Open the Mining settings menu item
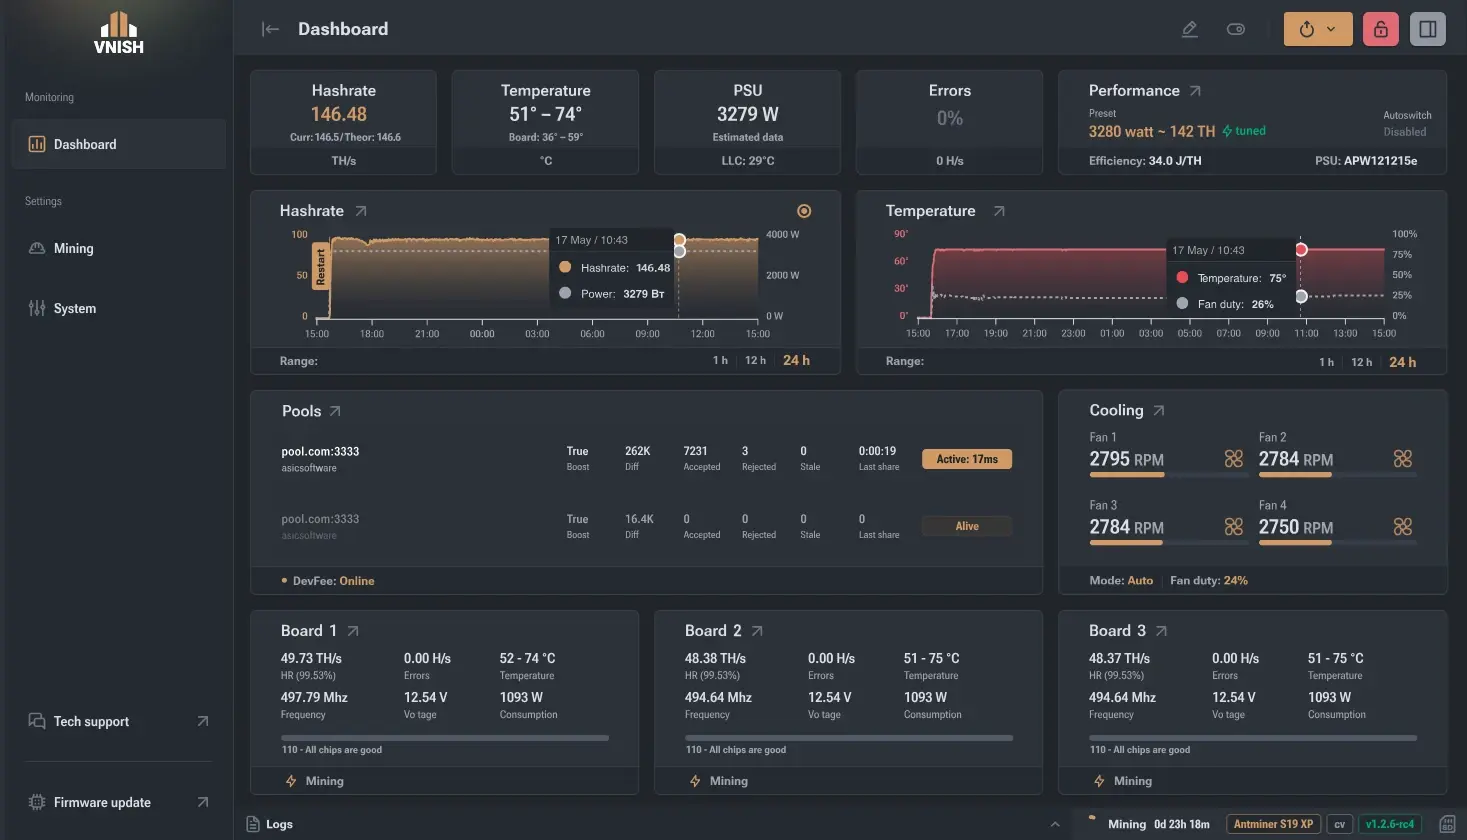Image resolution: width=1467 pixels, height=840 pixels. click(x=74, y=249)
